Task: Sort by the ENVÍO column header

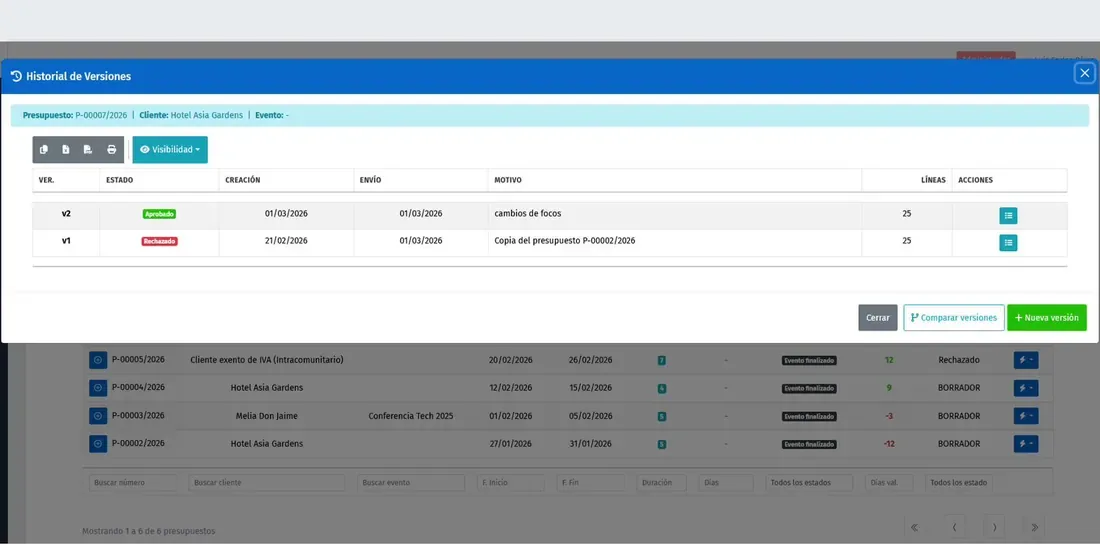Action: [421, 180]
